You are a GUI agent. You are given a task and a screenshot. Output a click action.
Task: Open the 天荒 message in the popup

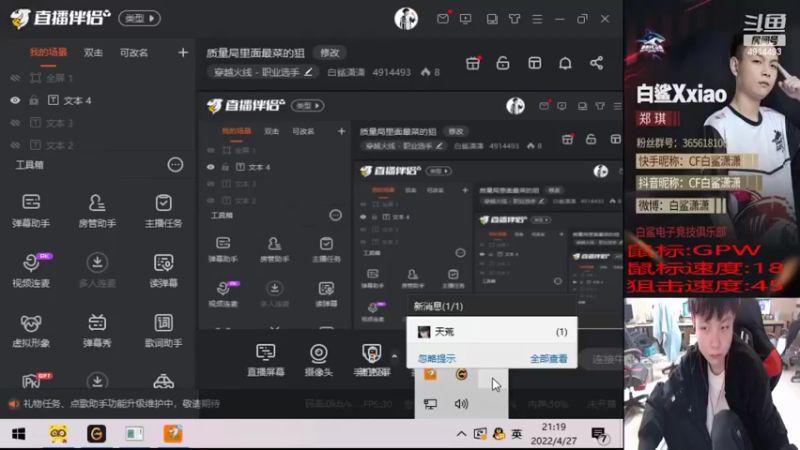coord(492,332)
